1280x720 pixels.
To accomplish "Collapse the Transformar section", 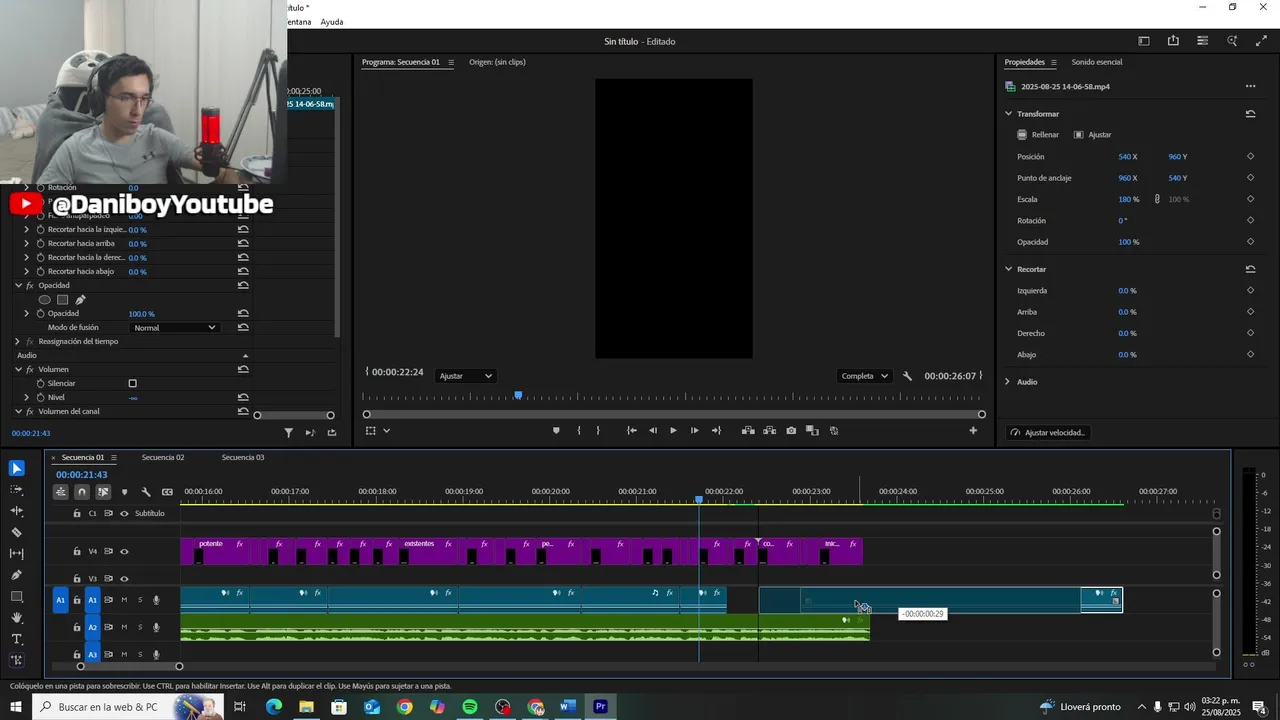I will tap(1008, 114).
